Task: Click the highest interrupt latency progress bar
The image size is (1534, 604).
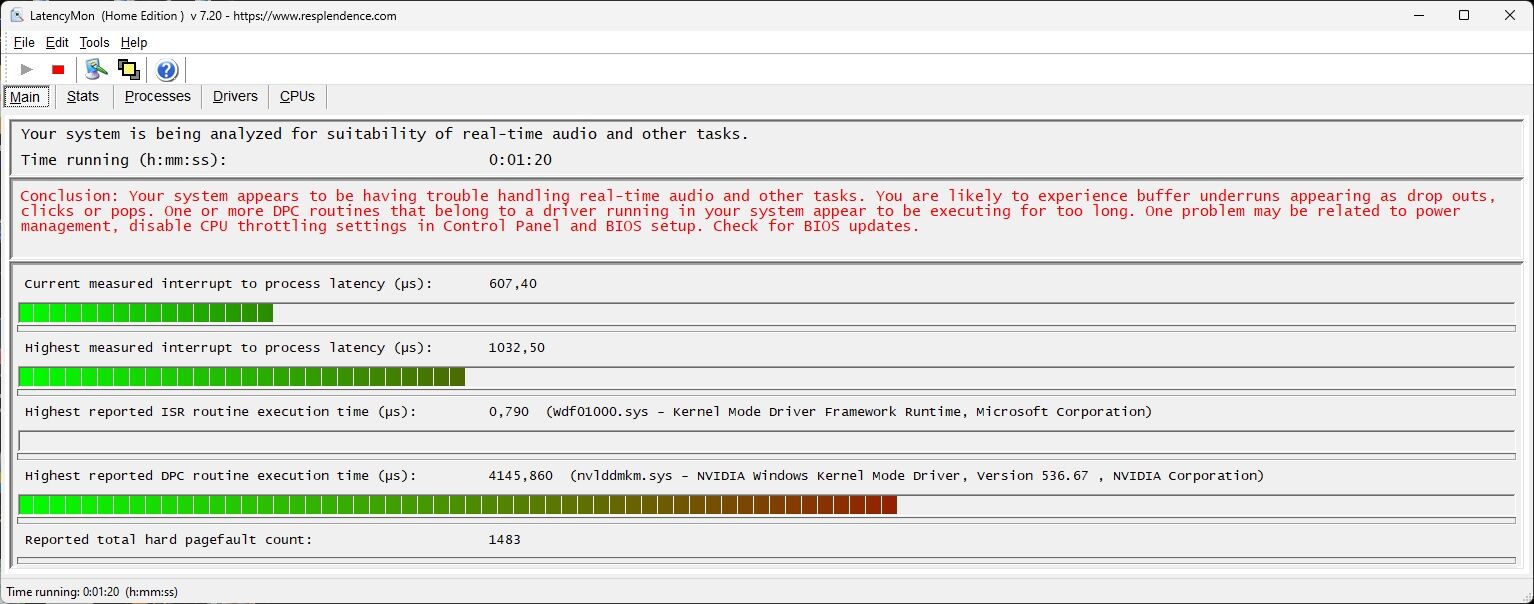Action: pyautogui.click(x=766, y=377)
